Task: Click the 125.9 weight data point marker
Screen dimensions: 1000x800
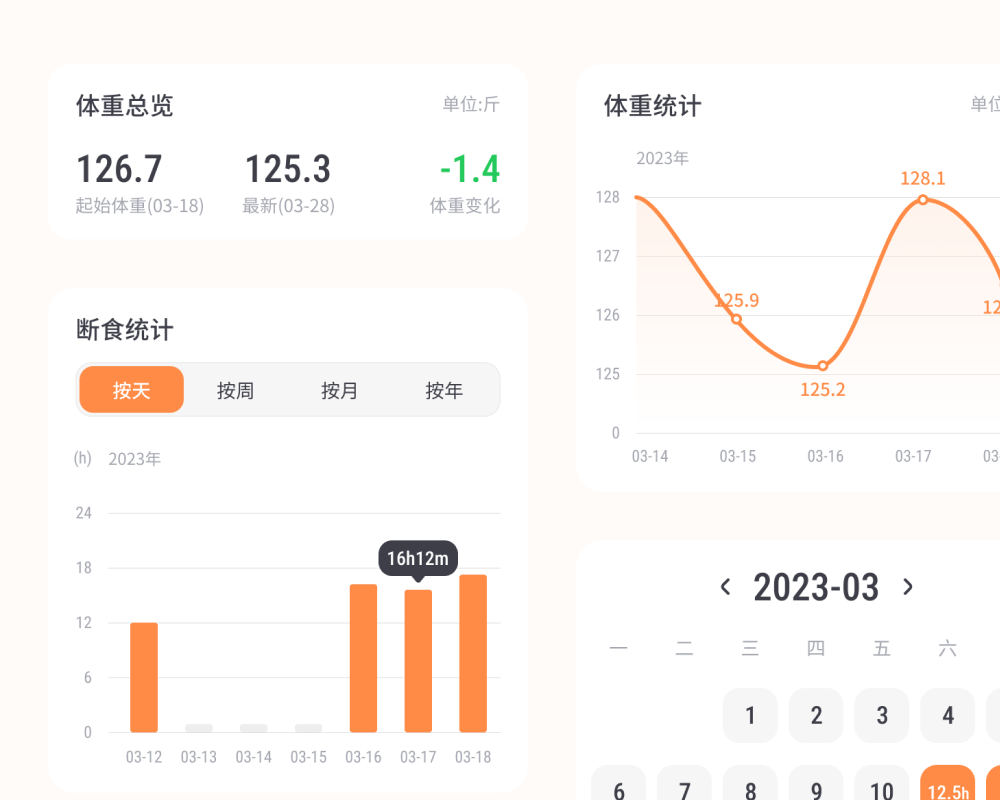Action: pos(736,318)
